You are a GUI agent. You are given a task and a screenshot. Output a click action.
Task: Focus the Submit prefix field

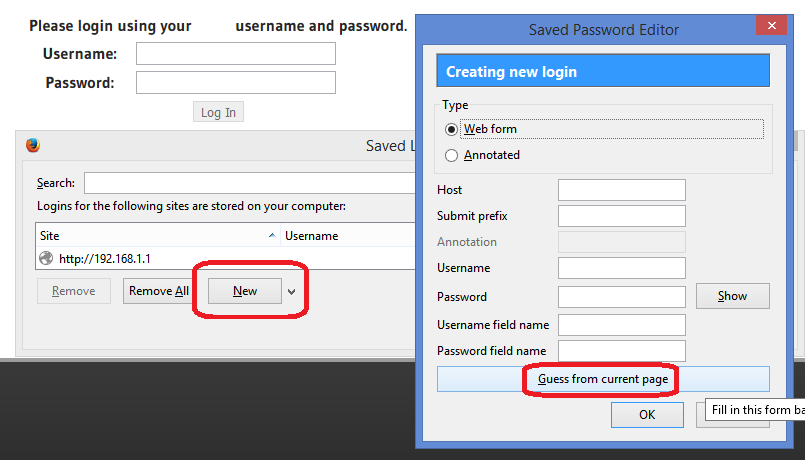(x=622, y=216)
